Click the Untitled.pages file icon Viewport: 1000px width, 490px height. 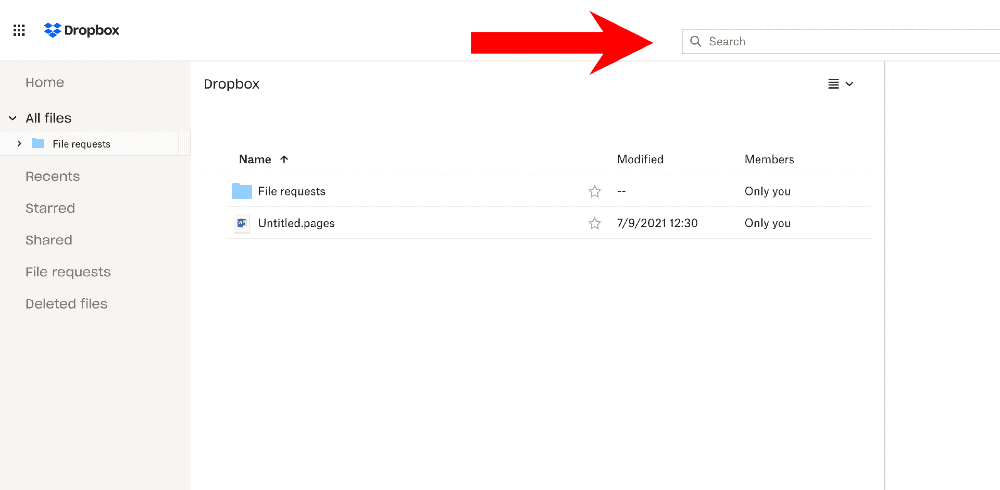[x=242, y=223]
